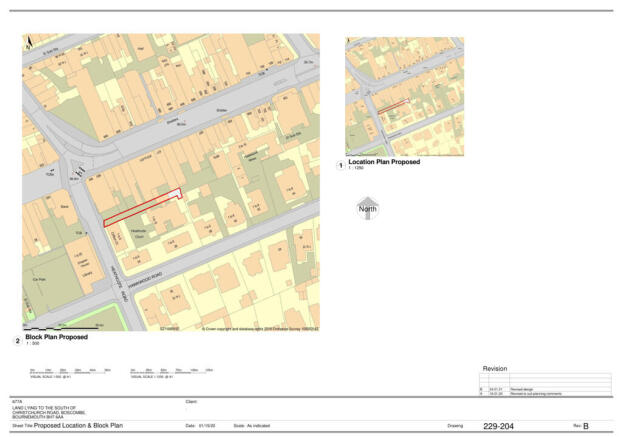This screenshot has width=622, height=437.
Task: Click the North arrow symbol
Action: point(368,208)
